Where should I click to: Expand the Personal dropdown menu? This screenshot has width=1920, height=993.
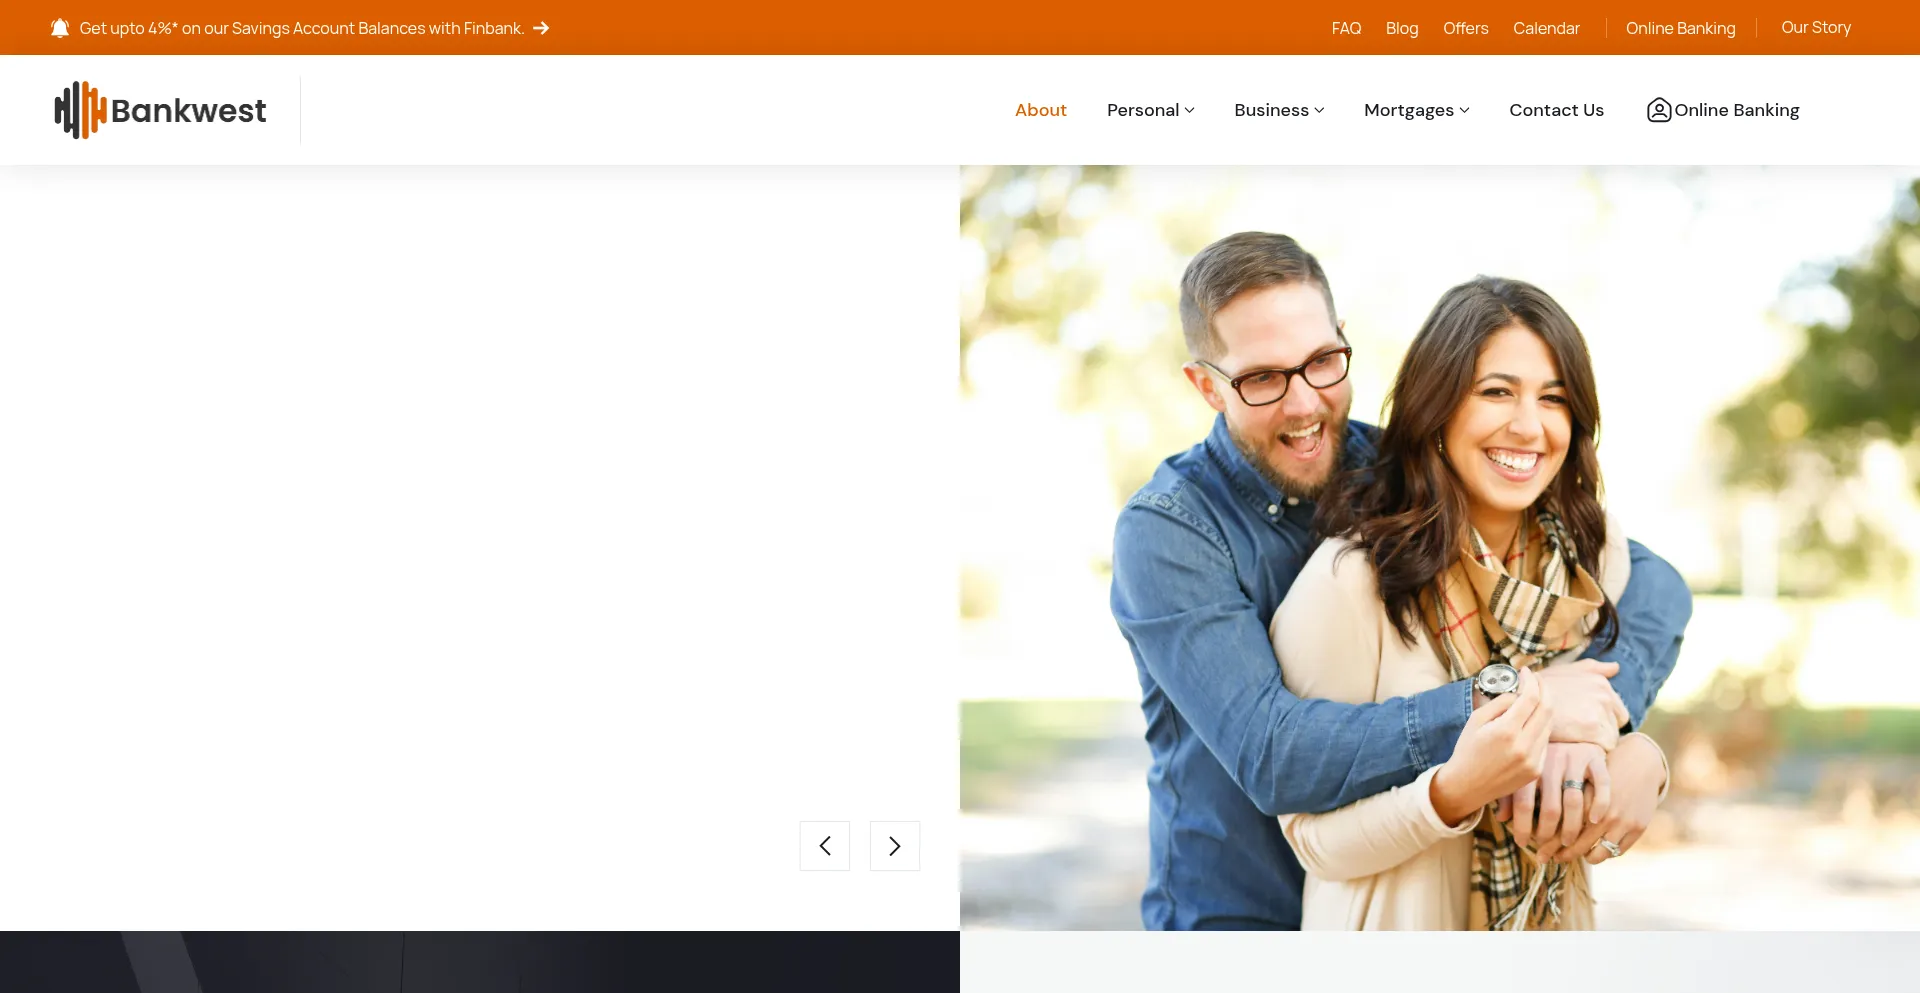[x=1150, y=110]
